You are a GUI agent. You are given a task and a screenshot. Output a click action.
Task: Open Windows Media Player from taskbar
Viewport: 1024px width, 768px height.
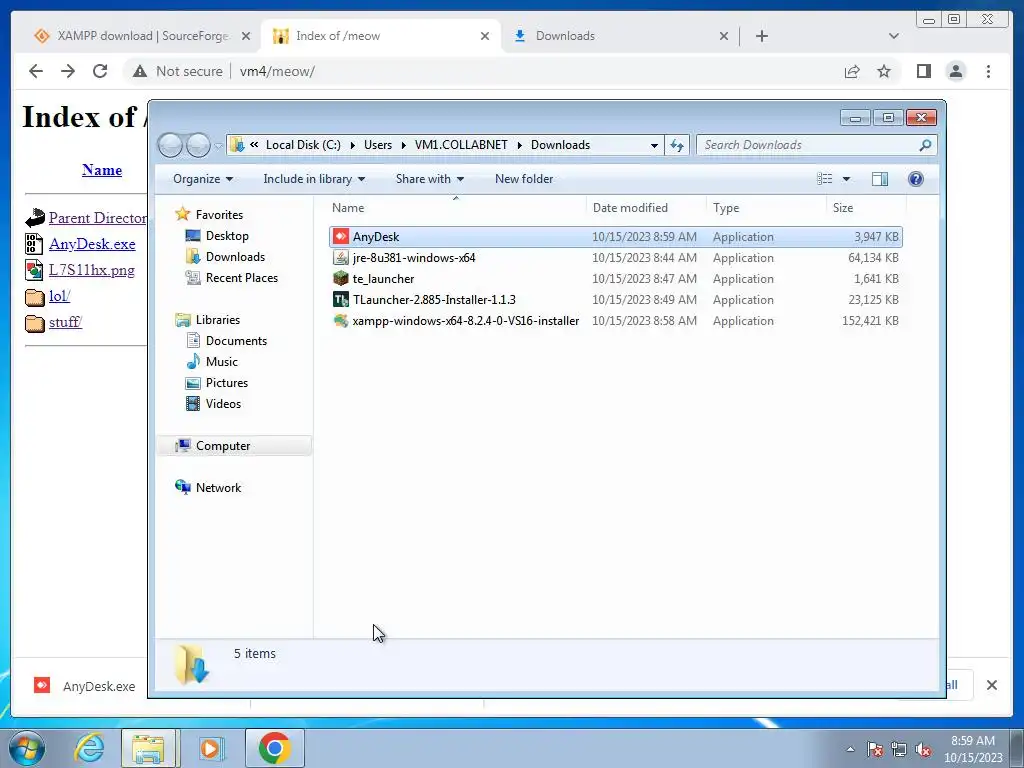click(x=211, y=748)
